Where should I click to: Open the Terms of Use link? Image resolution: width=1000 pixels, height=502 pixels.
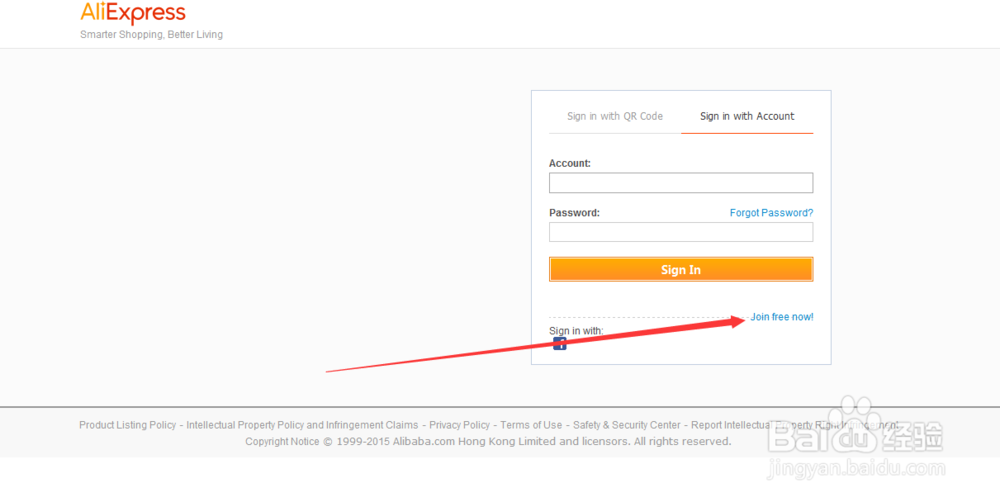click(531, 425)
